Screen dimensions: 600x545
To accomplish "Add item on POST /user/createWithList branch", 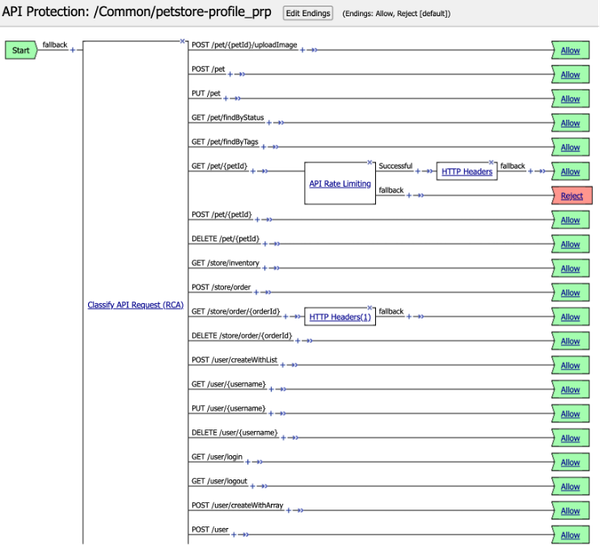I will pos(282,365).
